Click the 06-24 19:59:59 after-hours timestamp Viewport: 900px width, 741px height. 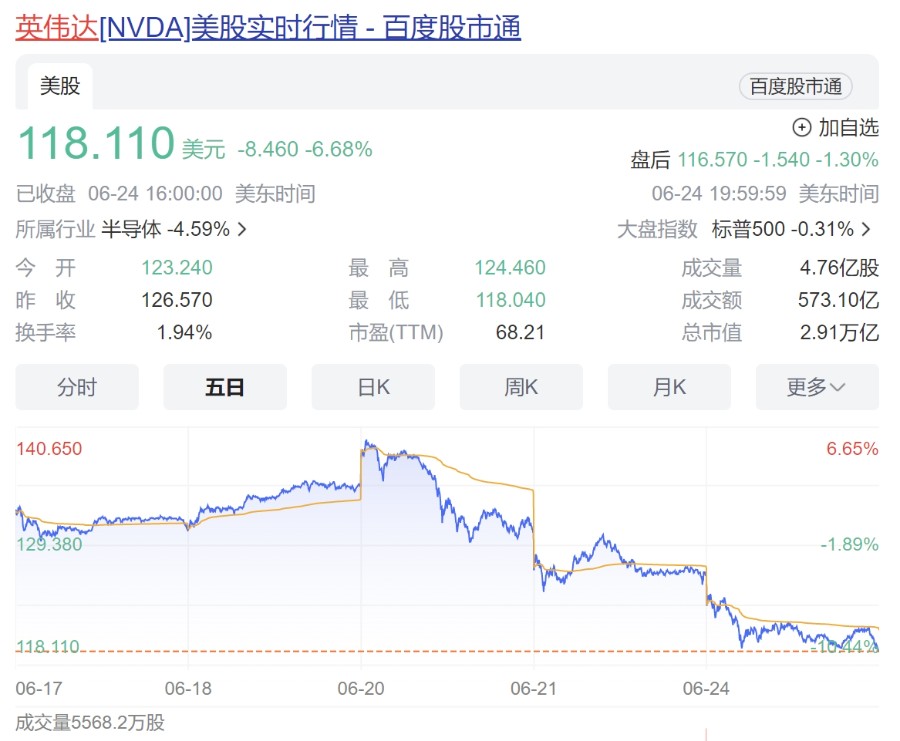719,194
